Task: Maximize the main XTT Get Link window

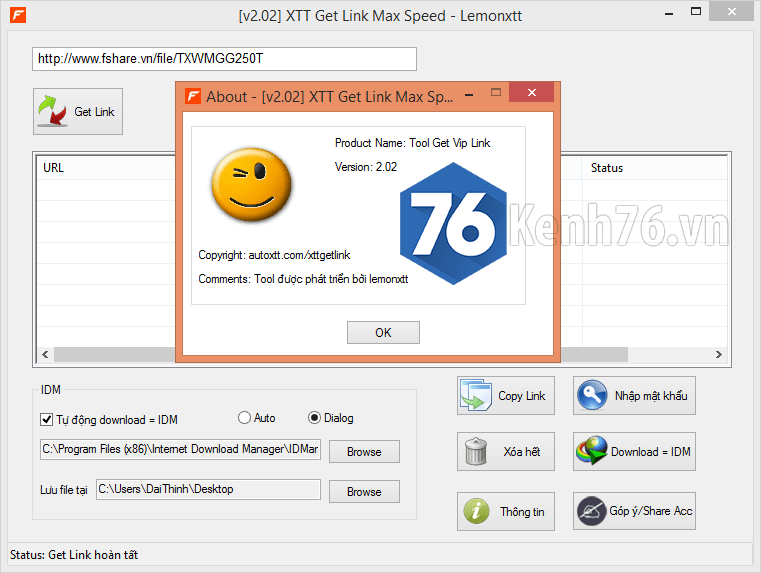Action: pos(695,12)
